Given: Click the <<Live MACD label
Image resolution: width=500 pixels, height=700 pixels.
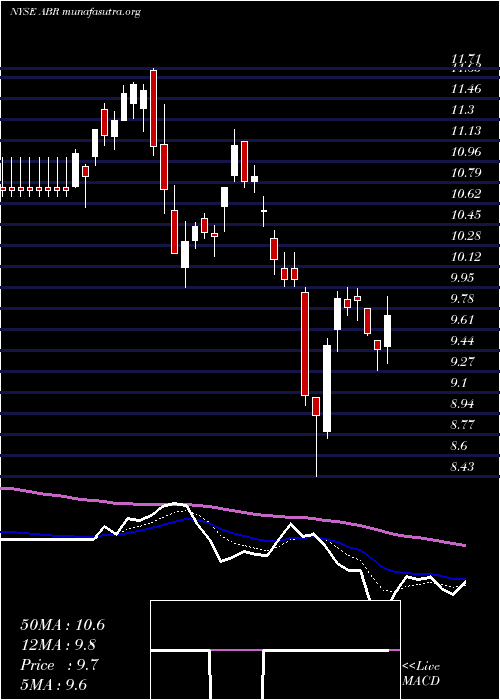Looking at the screenshot, I should coord(421,674).
